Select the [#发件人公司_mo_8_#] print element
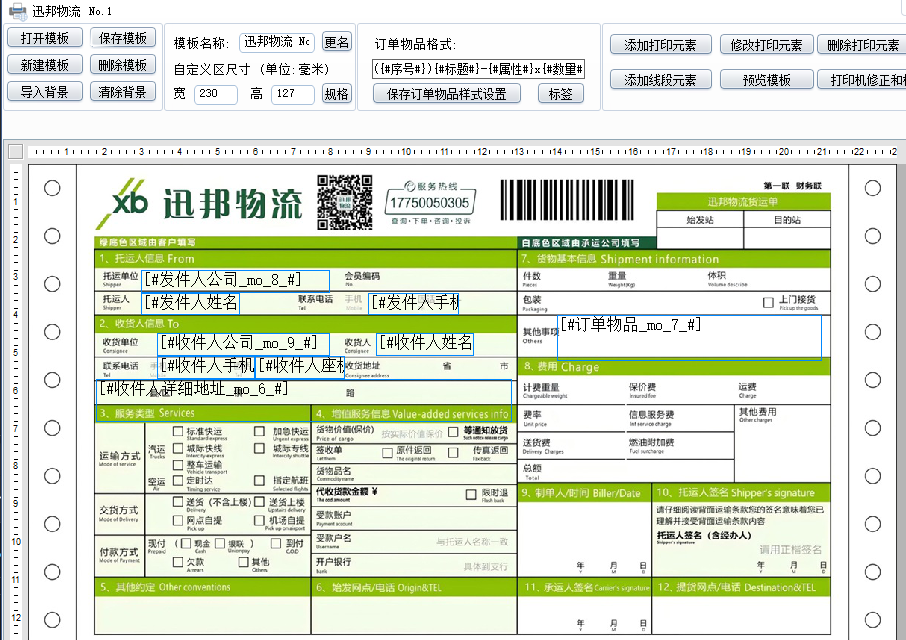The width and height of the screenshot is (906, 640). (236, 280)
